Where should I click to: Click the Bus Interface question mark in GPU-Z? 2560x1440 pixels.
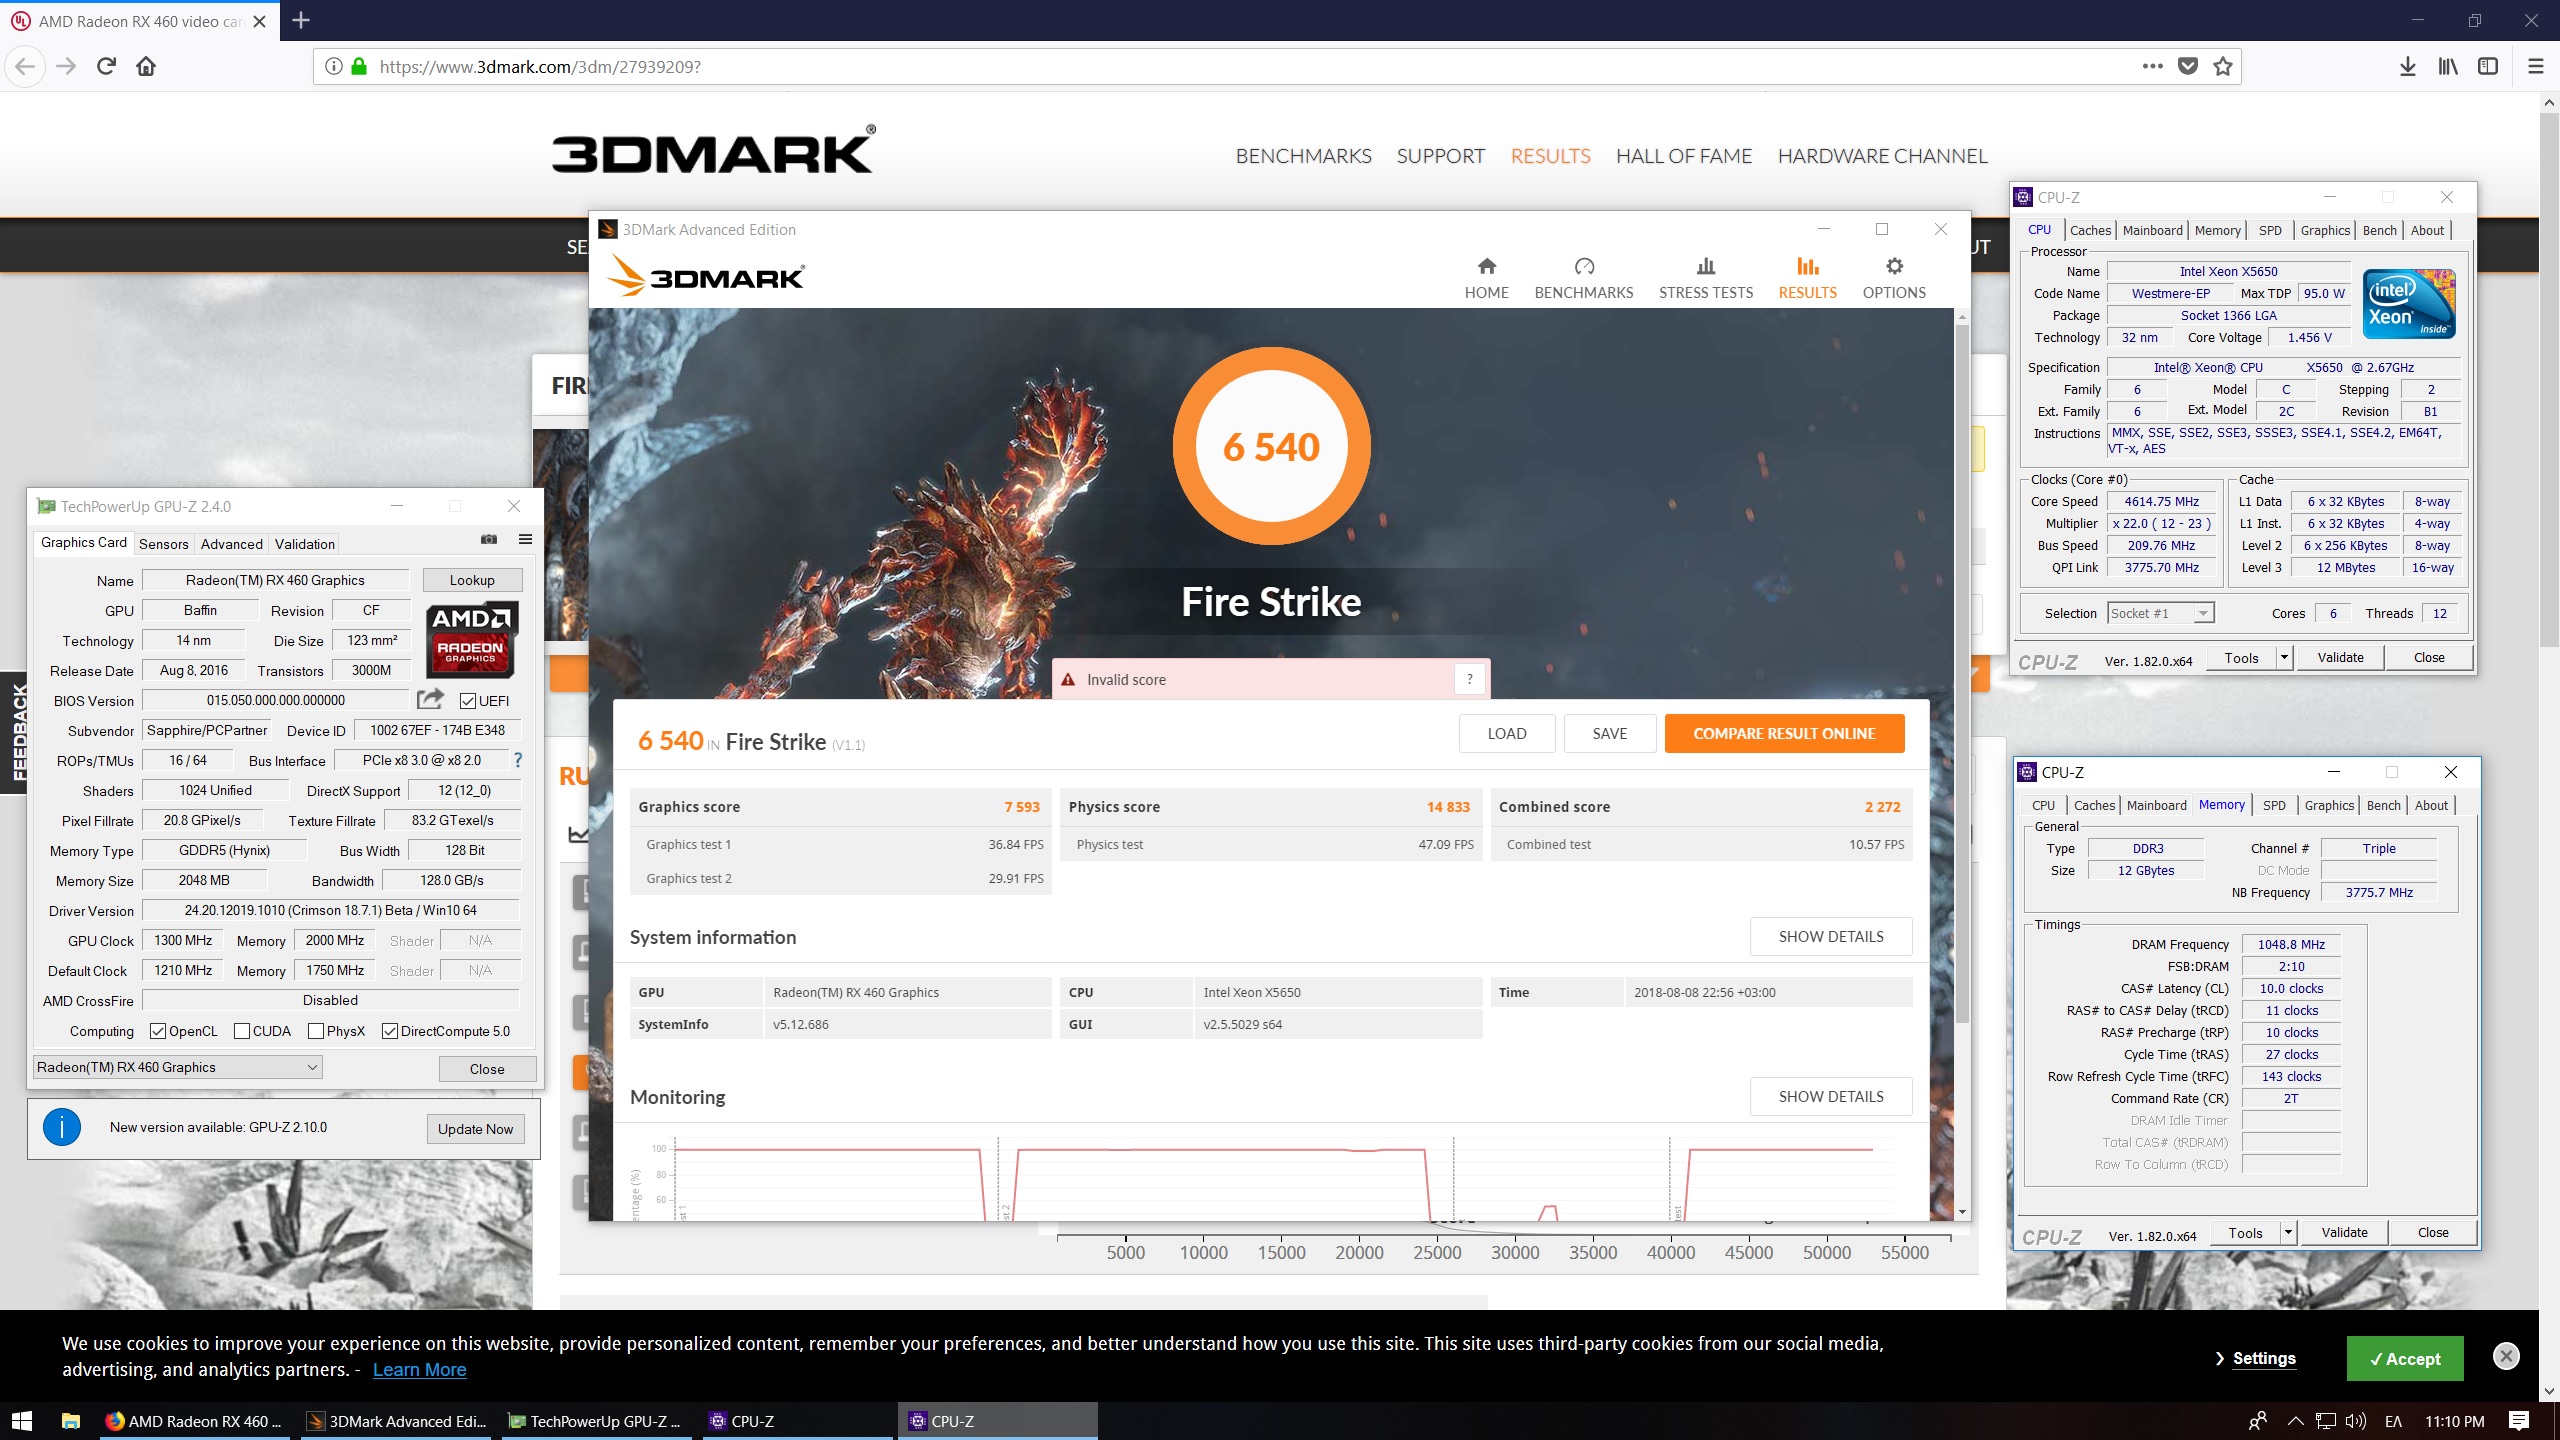(517, 760)
